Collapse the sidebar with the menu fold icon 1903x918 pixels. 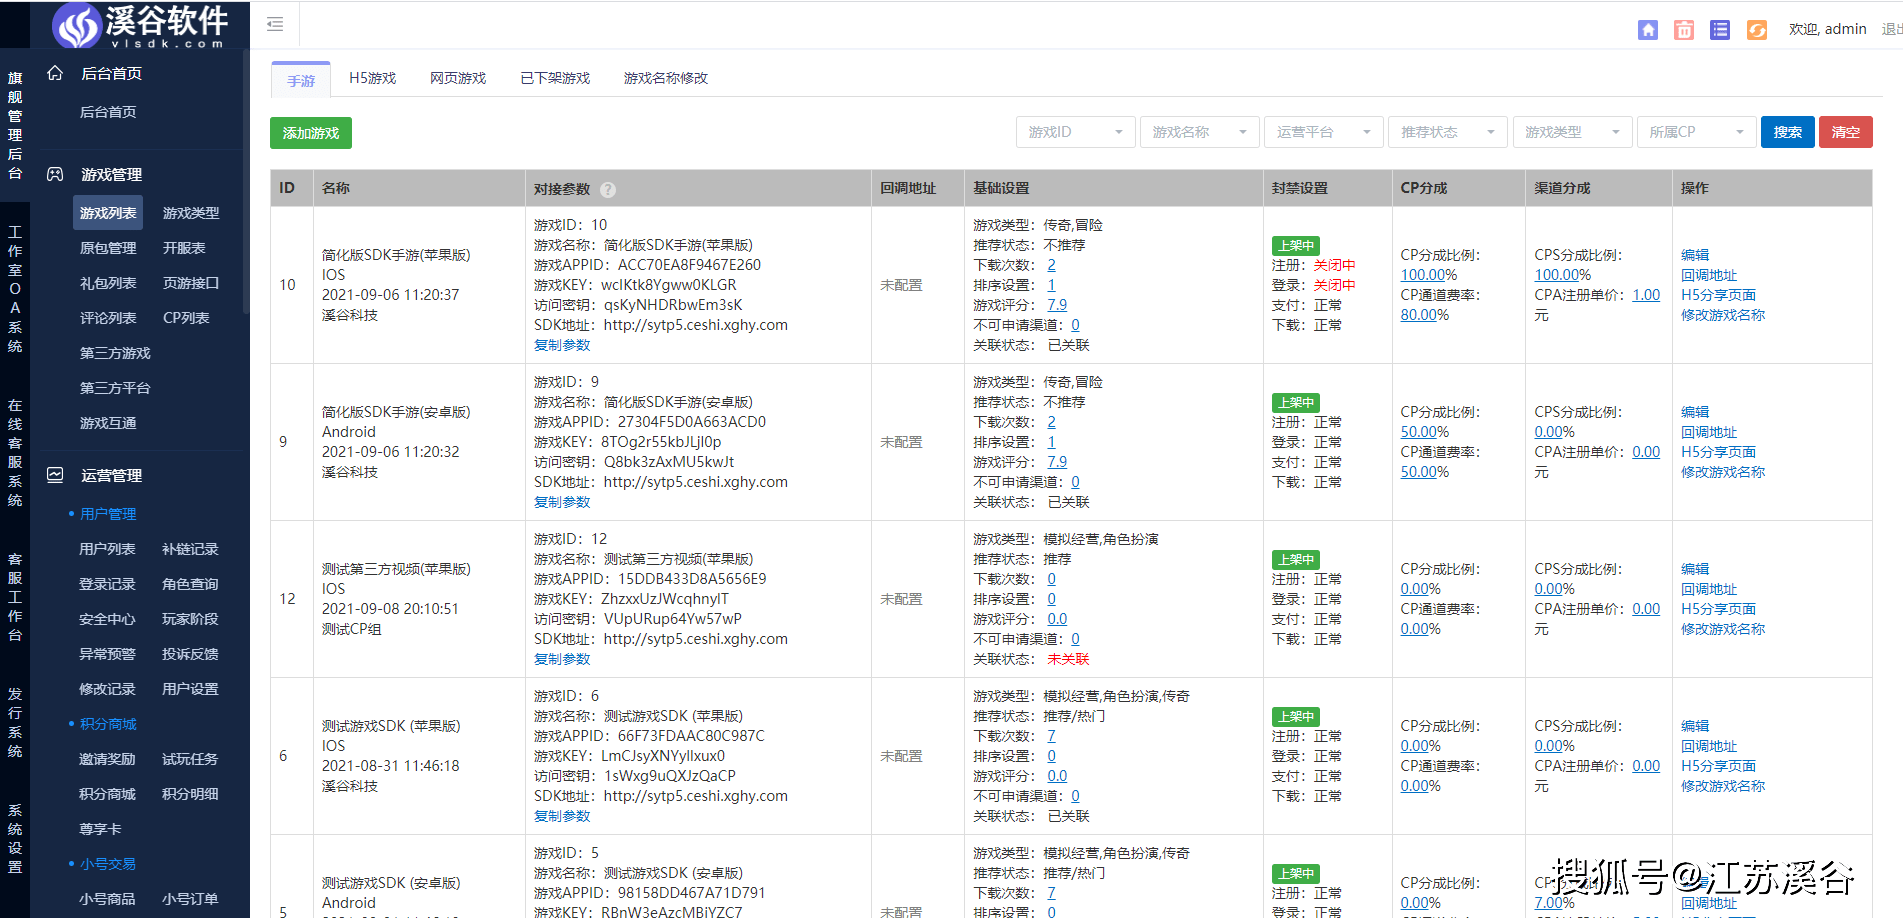point(275,25)
